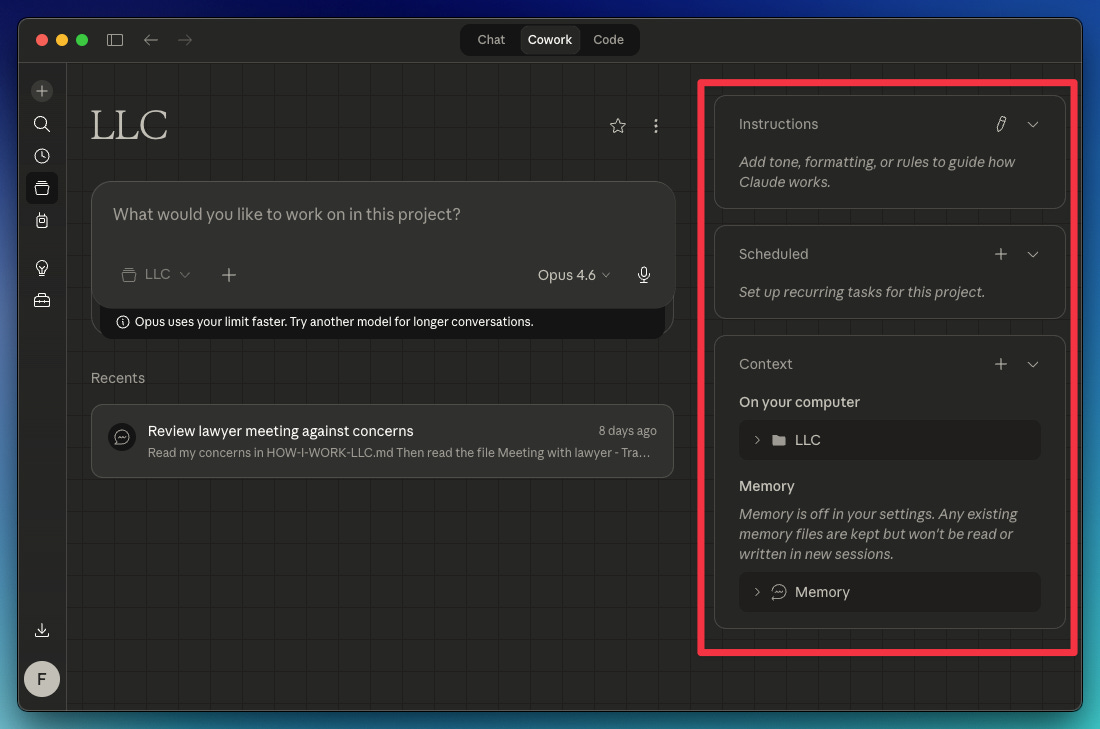The width and height of the screenshot is (1100, 729).
Task: Click the Recents heading
Action: click(x=118, y=378)
